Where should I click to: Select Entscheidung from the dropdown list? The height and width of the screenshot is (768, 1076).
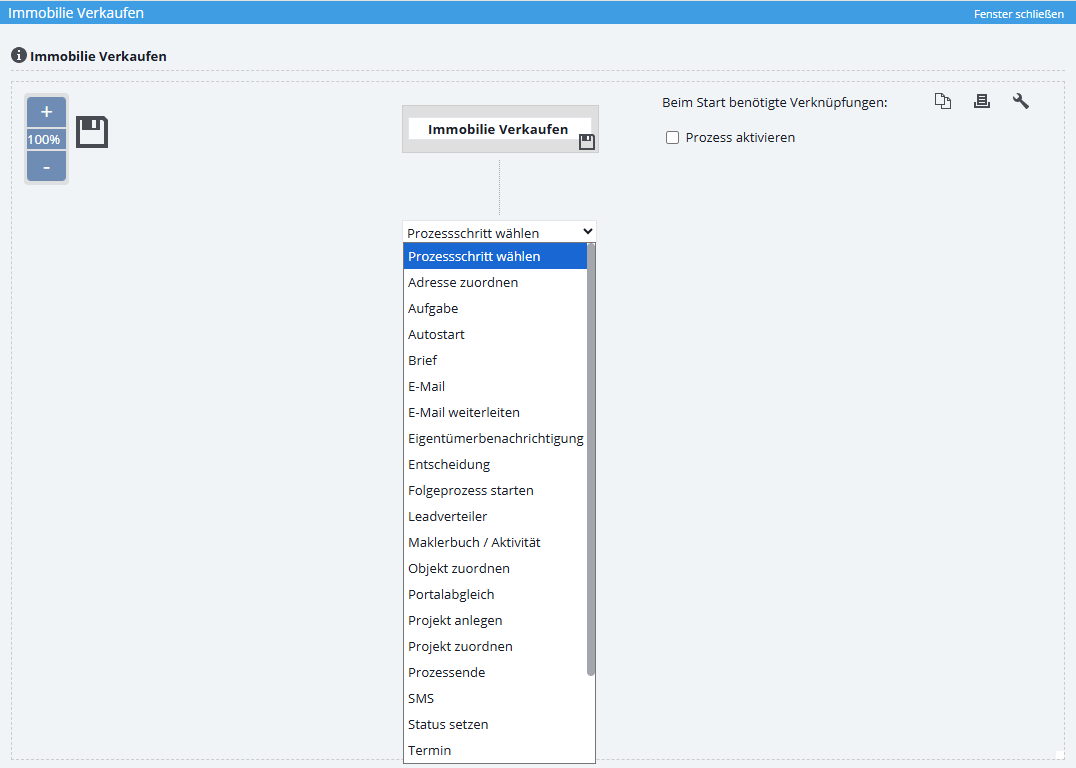[x=449, y=465]
